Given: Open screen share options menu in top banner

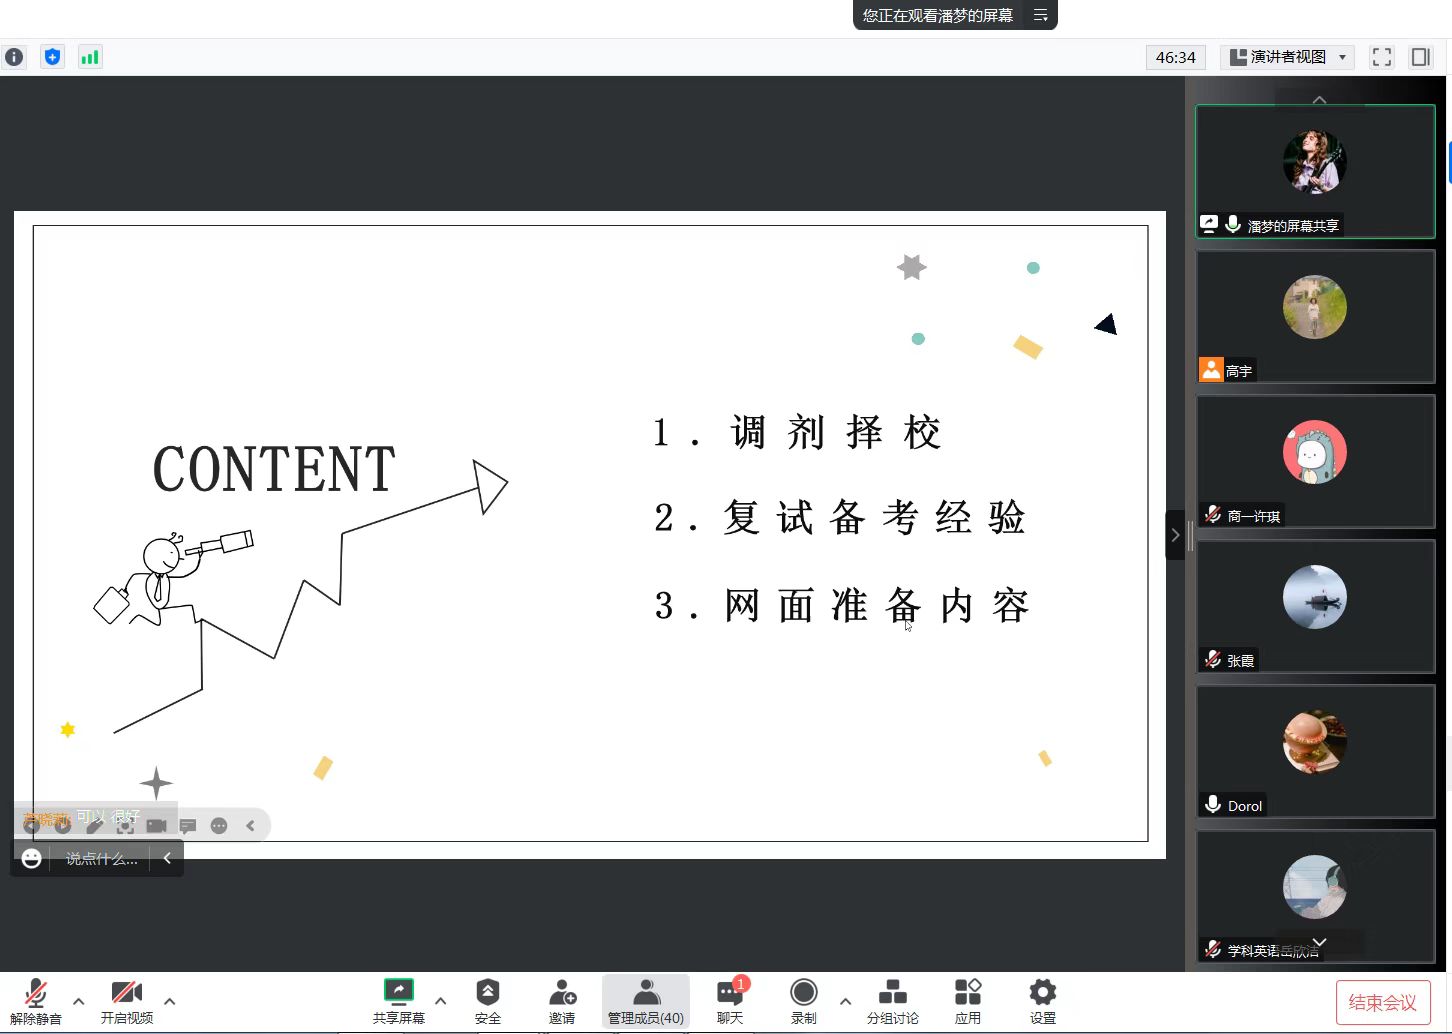Looking at the screenshot, I should pyautogui.click(x=1040, y=15).
